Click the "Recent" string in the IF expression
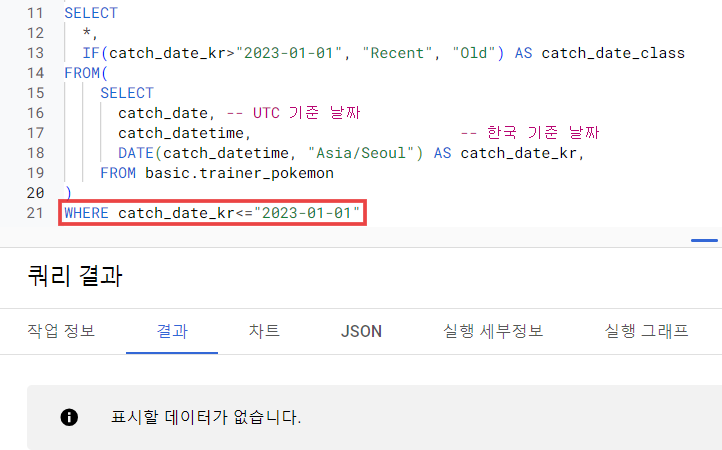The width and height of the screenshot is (722, 450). (397, 53)
